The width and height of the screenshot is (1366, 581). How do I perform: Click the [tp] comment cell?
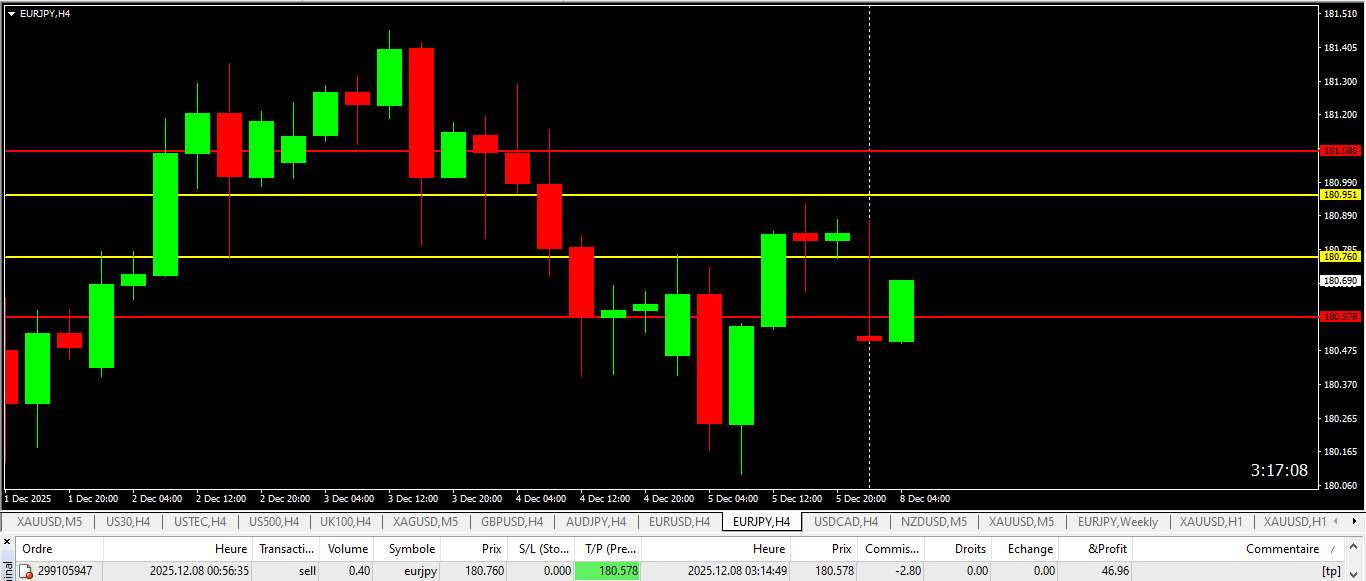1331,571
